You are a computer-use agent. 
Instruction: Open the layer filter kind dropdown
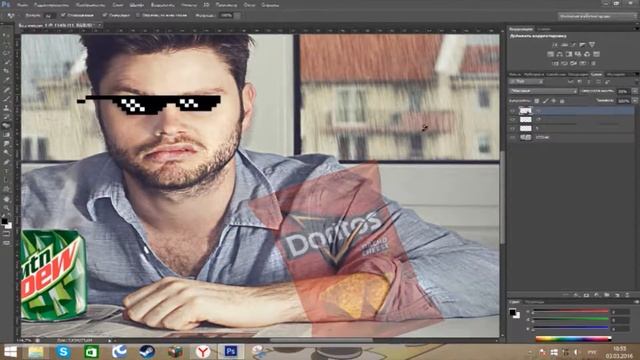pos(527,82)
